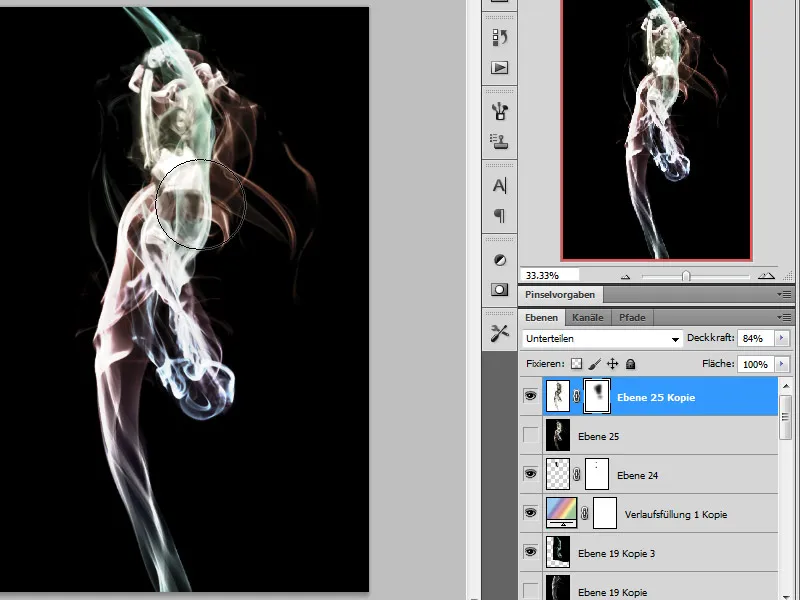Screen dimensions: 800x600
Task: Lock transparent pixels via Fixieren icon
Action: (575, 364)
